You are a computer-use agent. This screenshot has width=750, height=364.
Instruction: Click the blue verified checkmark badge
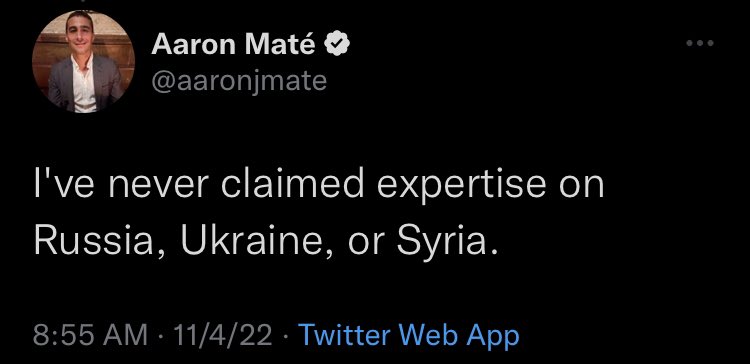coord(337,44)
